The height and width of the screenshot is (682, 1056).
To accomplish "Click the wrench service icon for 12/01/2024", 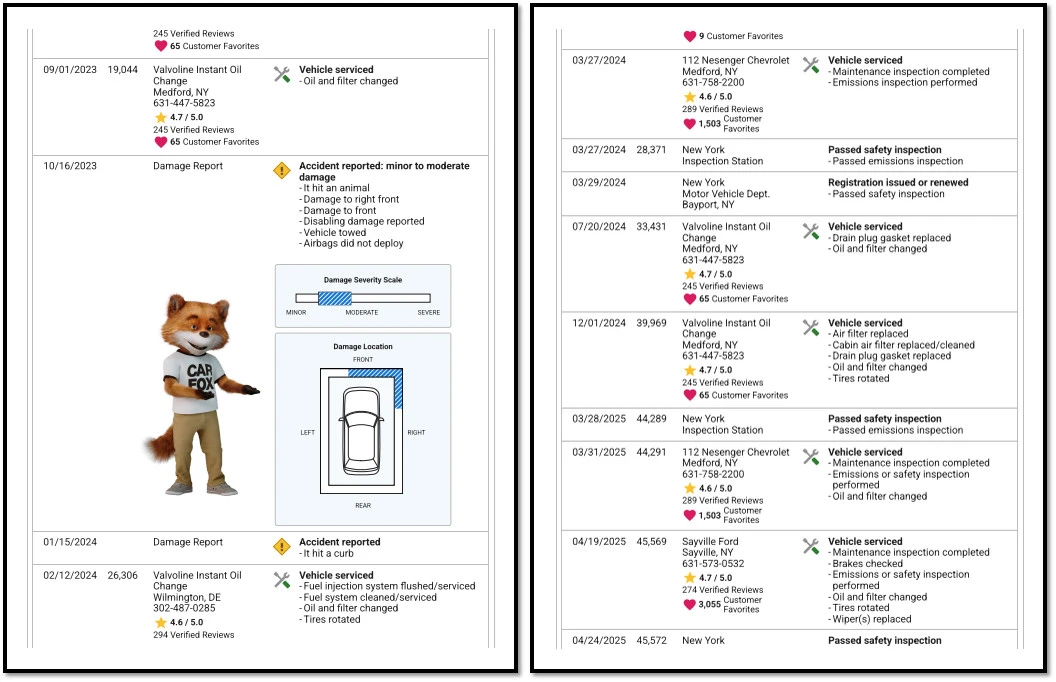I will pyautogui.click(x=811, y=327).
